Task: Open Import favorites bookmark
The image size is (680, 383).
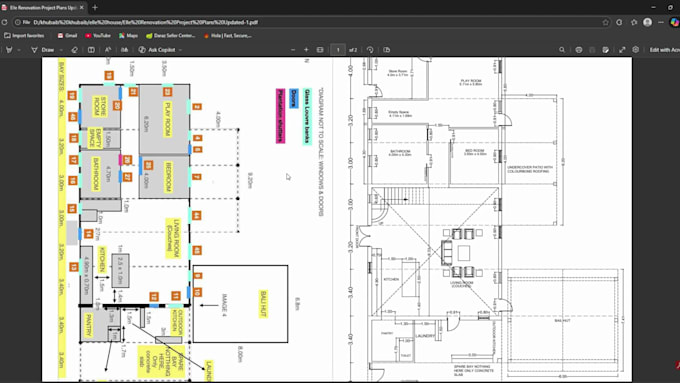Action: point(24,36)
